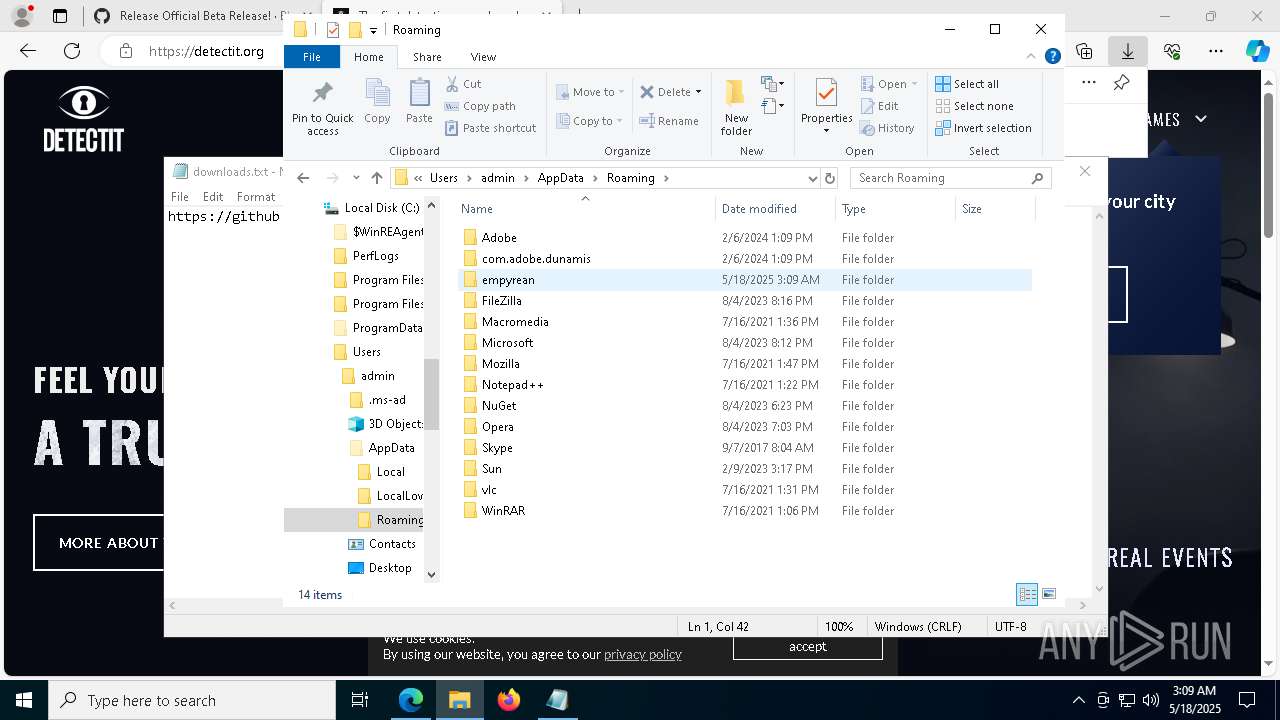Open the privacy policy link
The height and width of the screenshot is (720, 1280).
(x=643, y=654)
